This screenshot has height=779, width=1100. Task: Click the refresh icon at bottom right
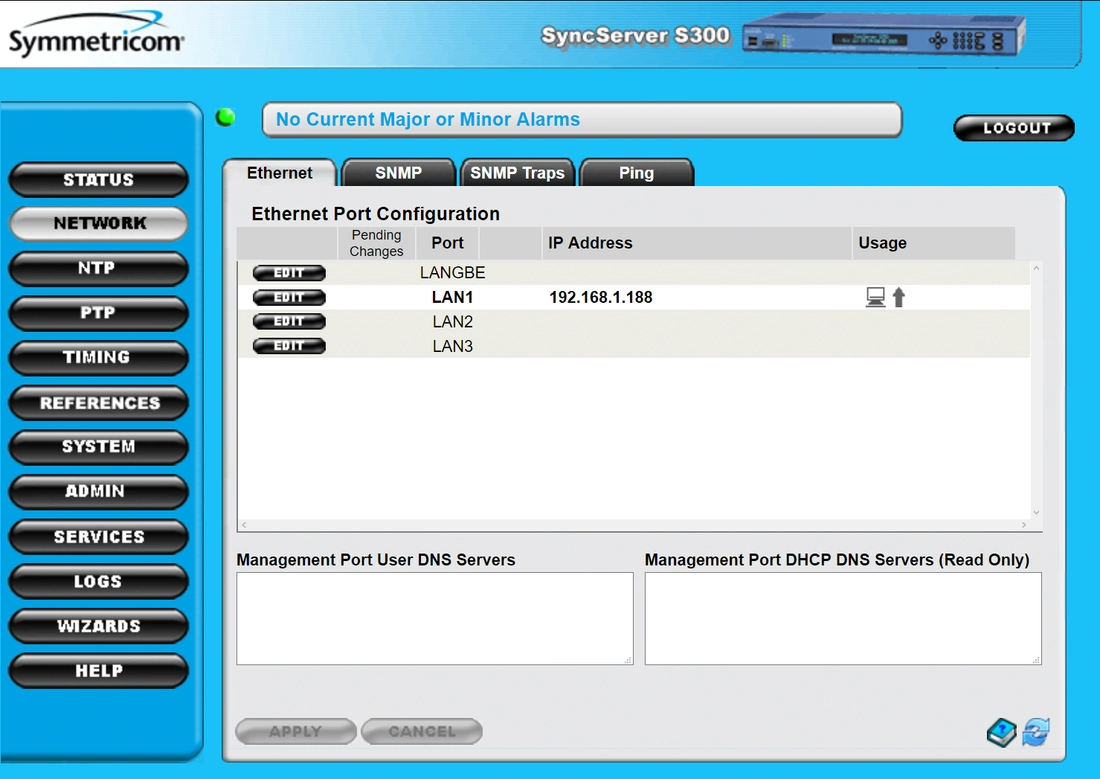pos(1036,732)
